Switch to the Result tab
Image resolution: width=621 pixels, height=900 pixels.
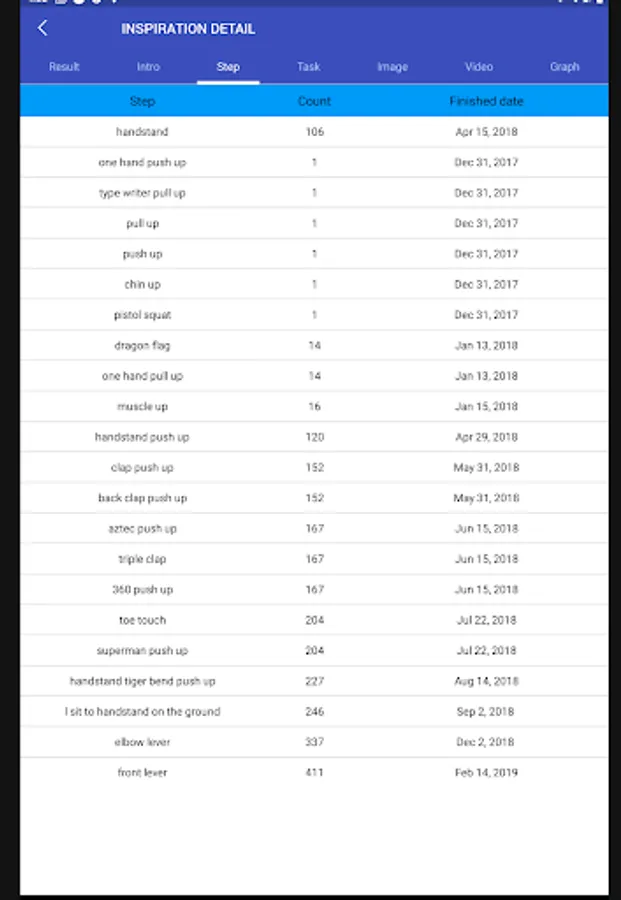pyautogui.click(x=64, y=67)
